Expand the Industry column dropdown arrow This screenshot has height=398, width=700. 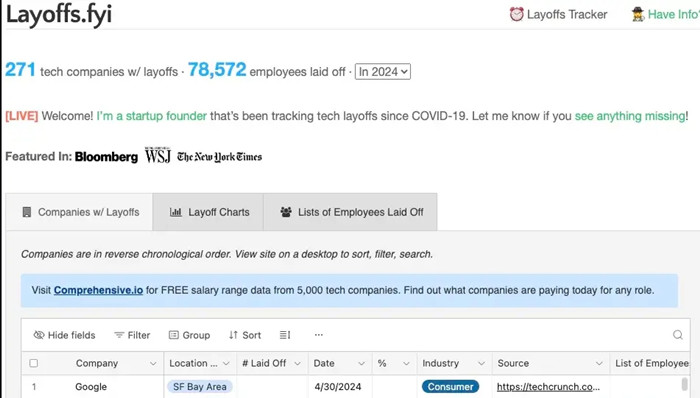[481, 364]
